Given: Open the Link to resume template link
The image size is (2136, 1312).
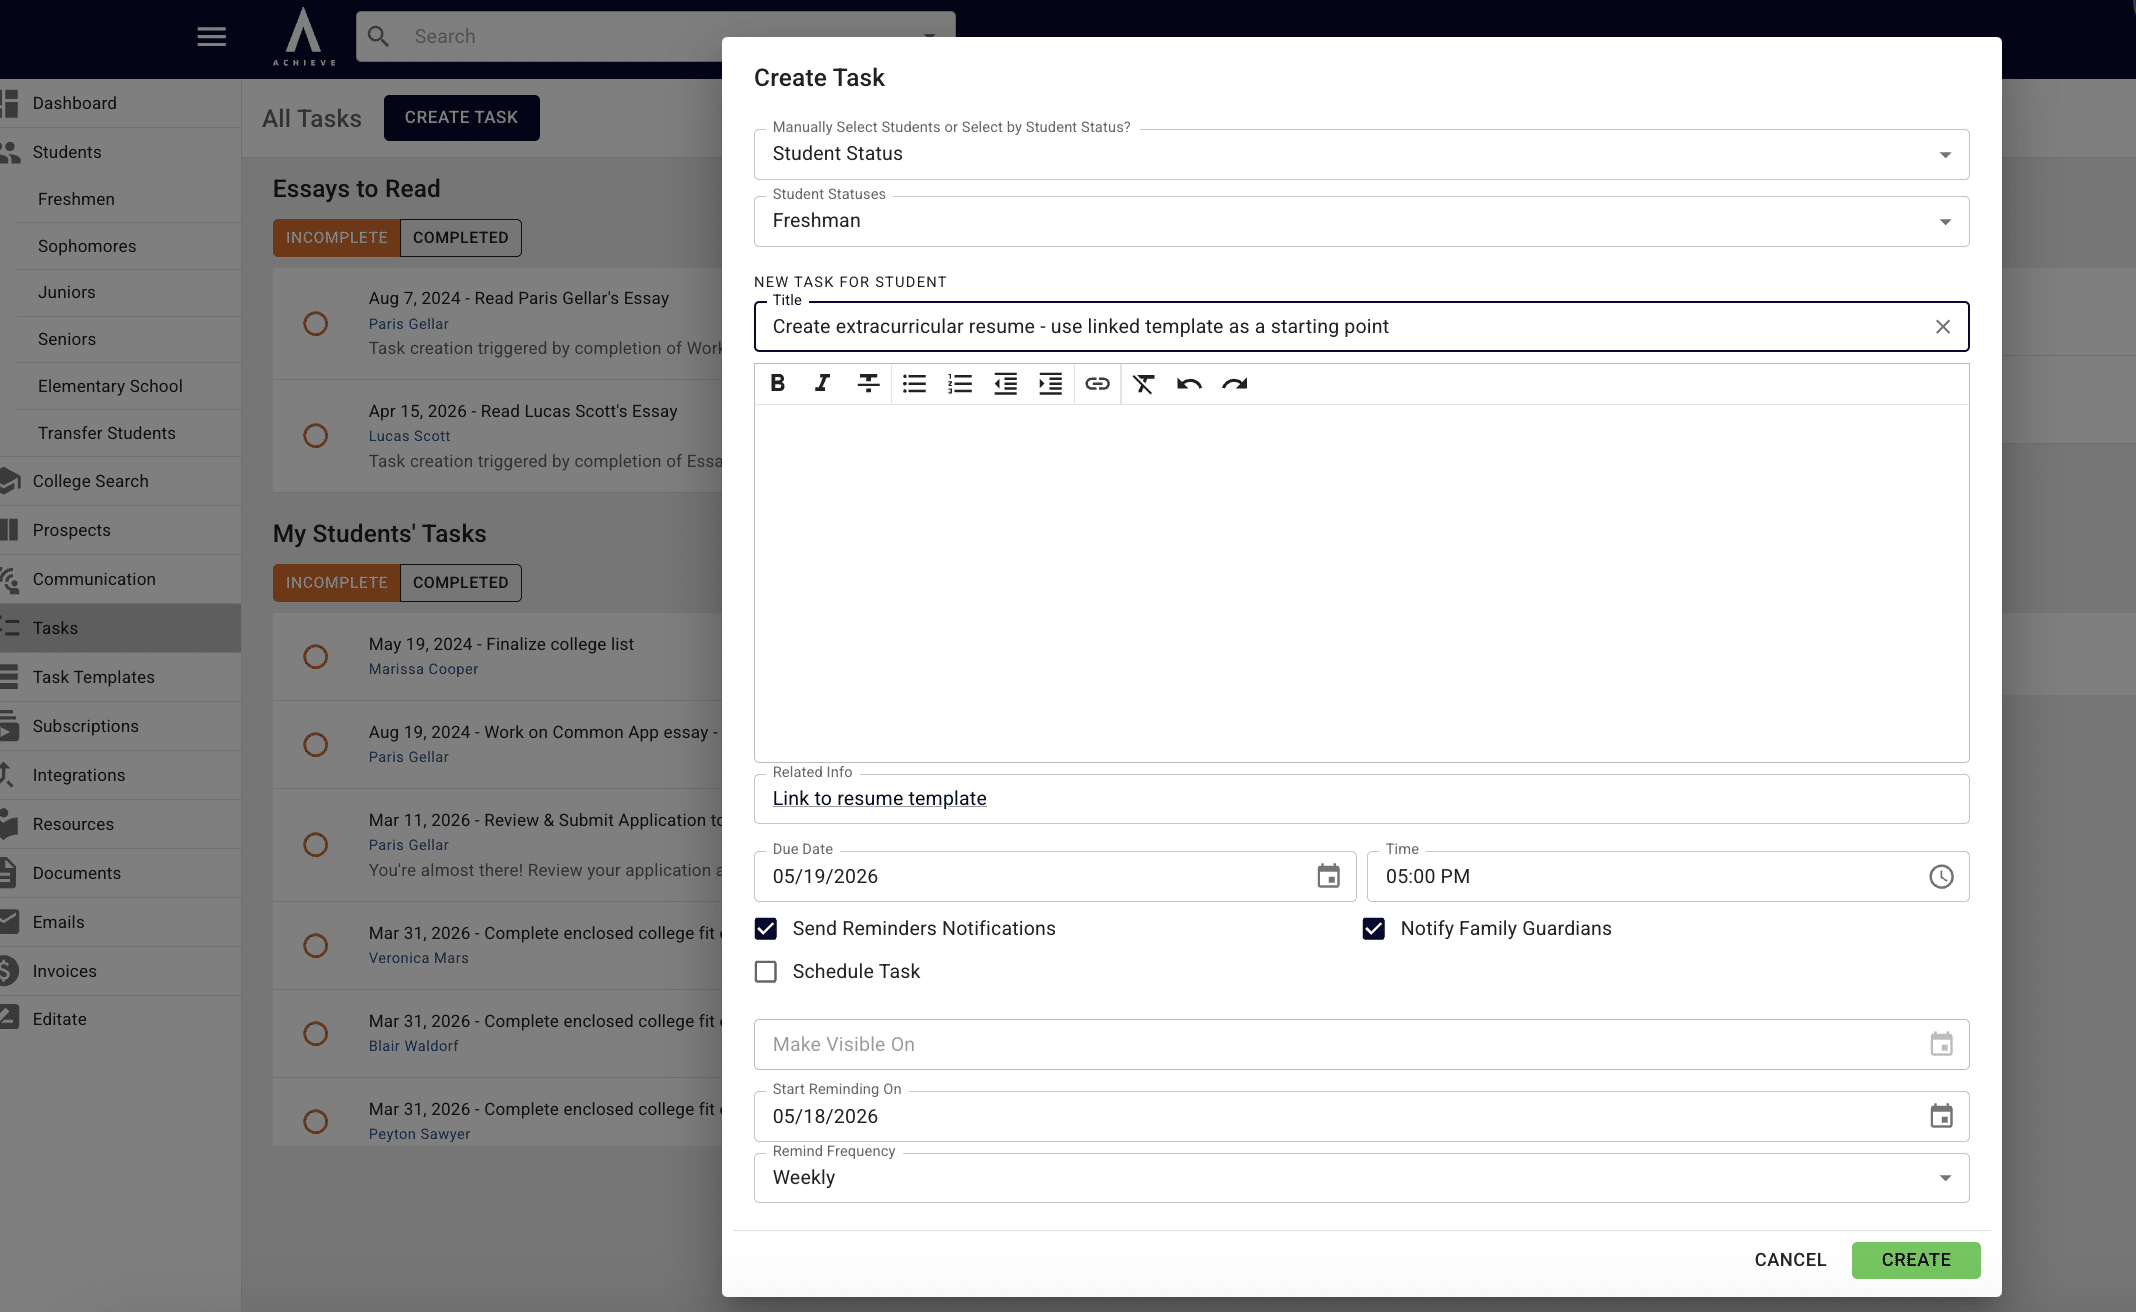Looking at the screenshot, I should coord(879,799).
